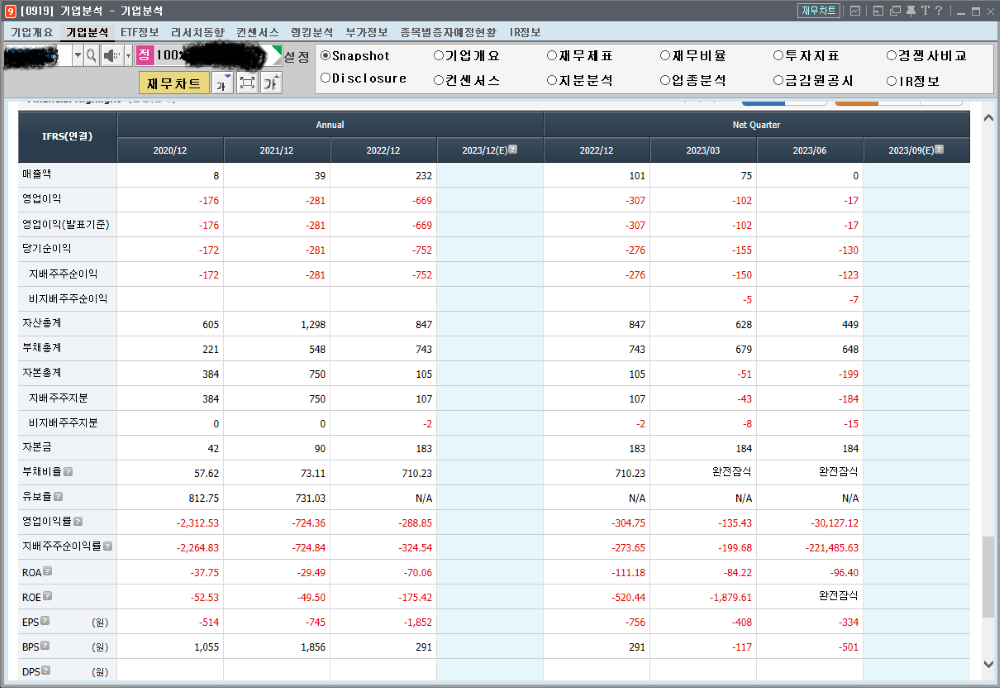Click help icon next to DPS
Viewport: 1000px width, 688px height.
tap(45, 670)
